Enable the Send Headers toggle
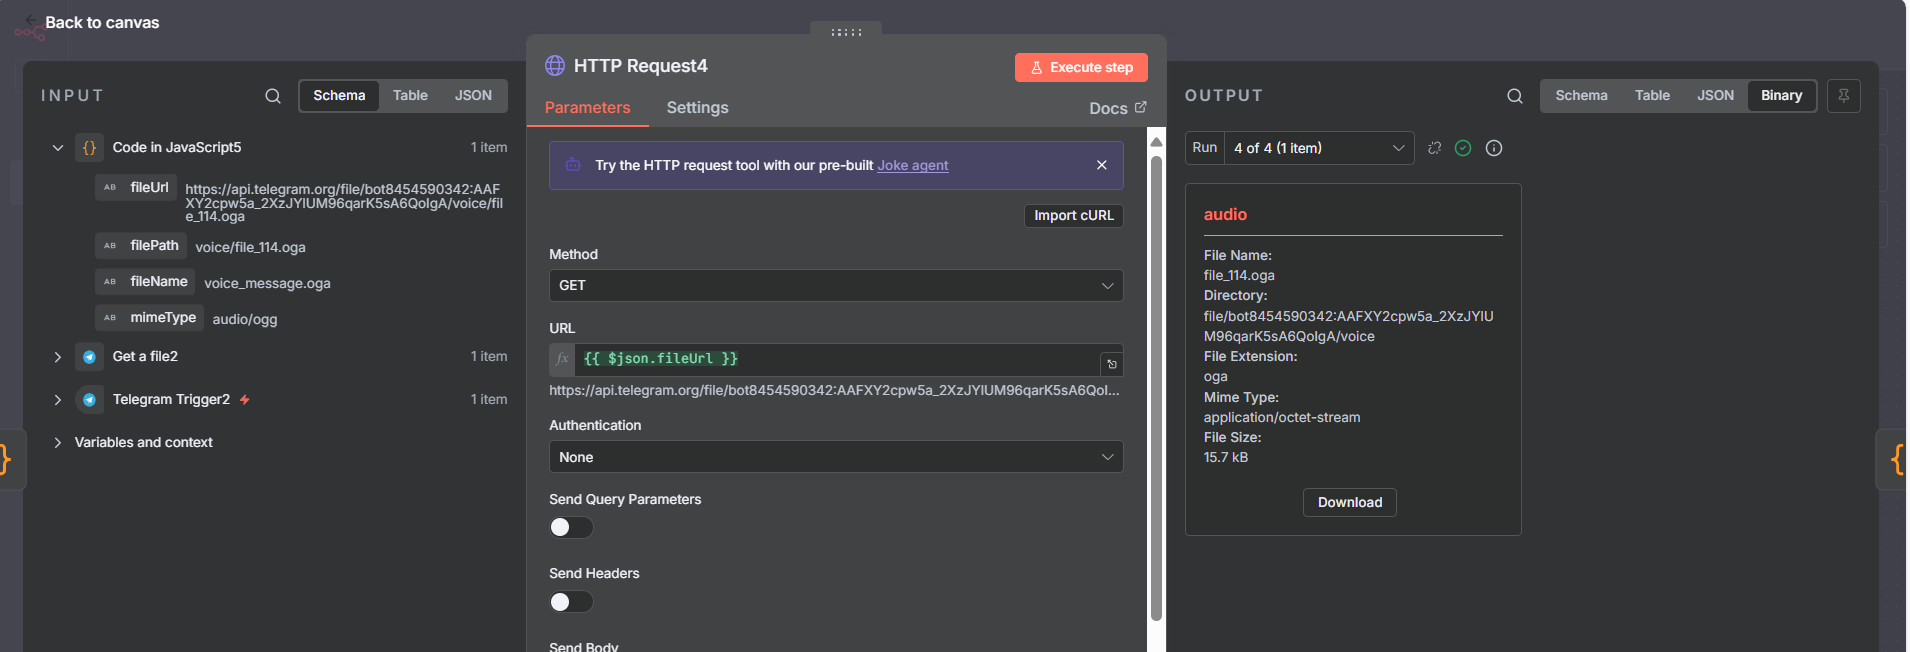This screenshot has width=1910, height=652. click(x=571, y=601)
